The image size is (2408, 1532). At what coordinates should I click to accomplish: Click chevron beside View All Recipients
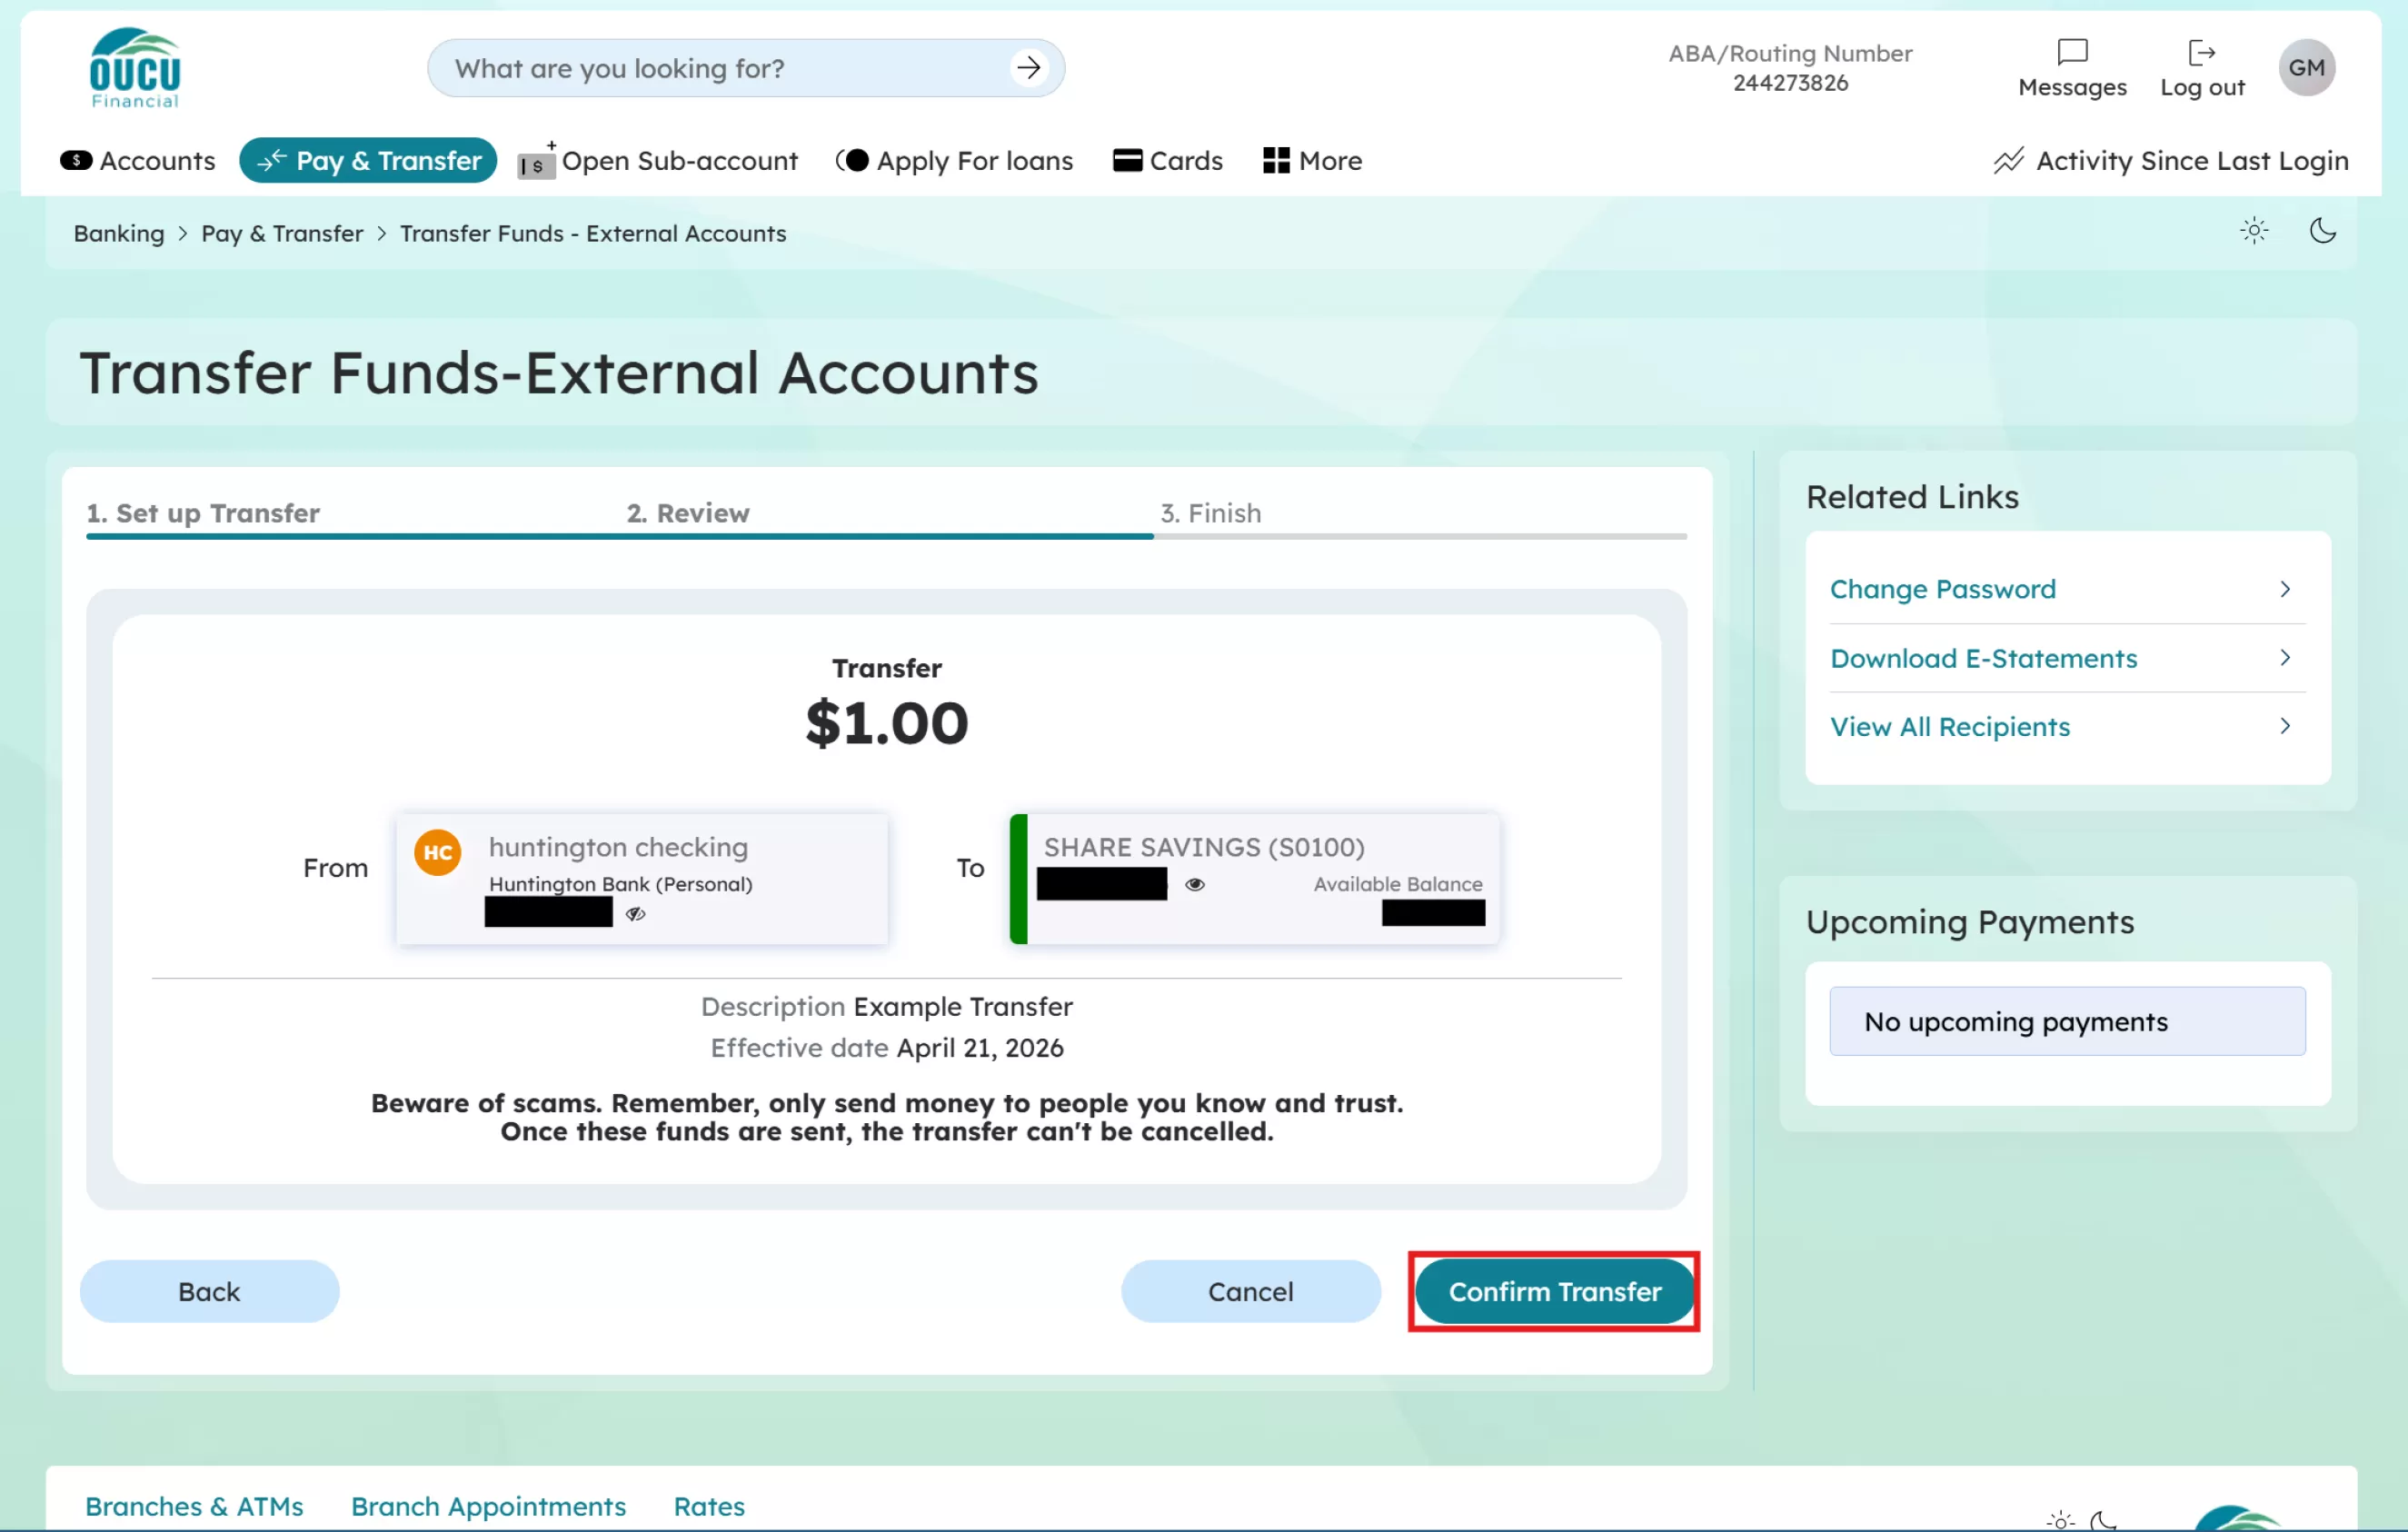point(2285,726)
